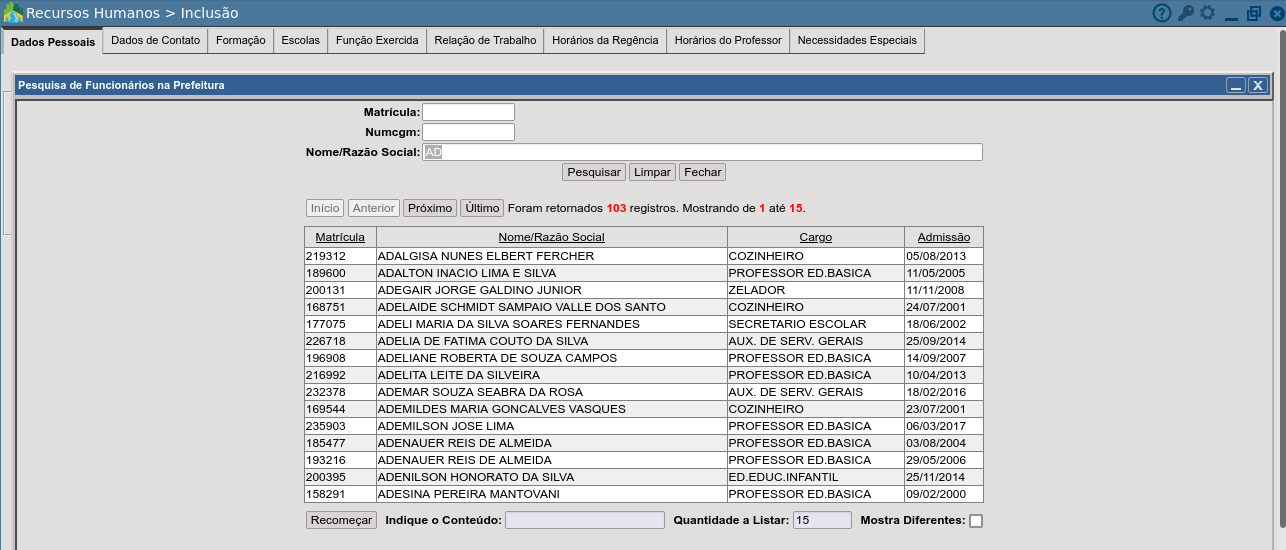Minimize the Pesquisa de Funcionários panel
Image resolution: width=1286 pixels, height=550 pixels.
click(x=1236, y=85)
